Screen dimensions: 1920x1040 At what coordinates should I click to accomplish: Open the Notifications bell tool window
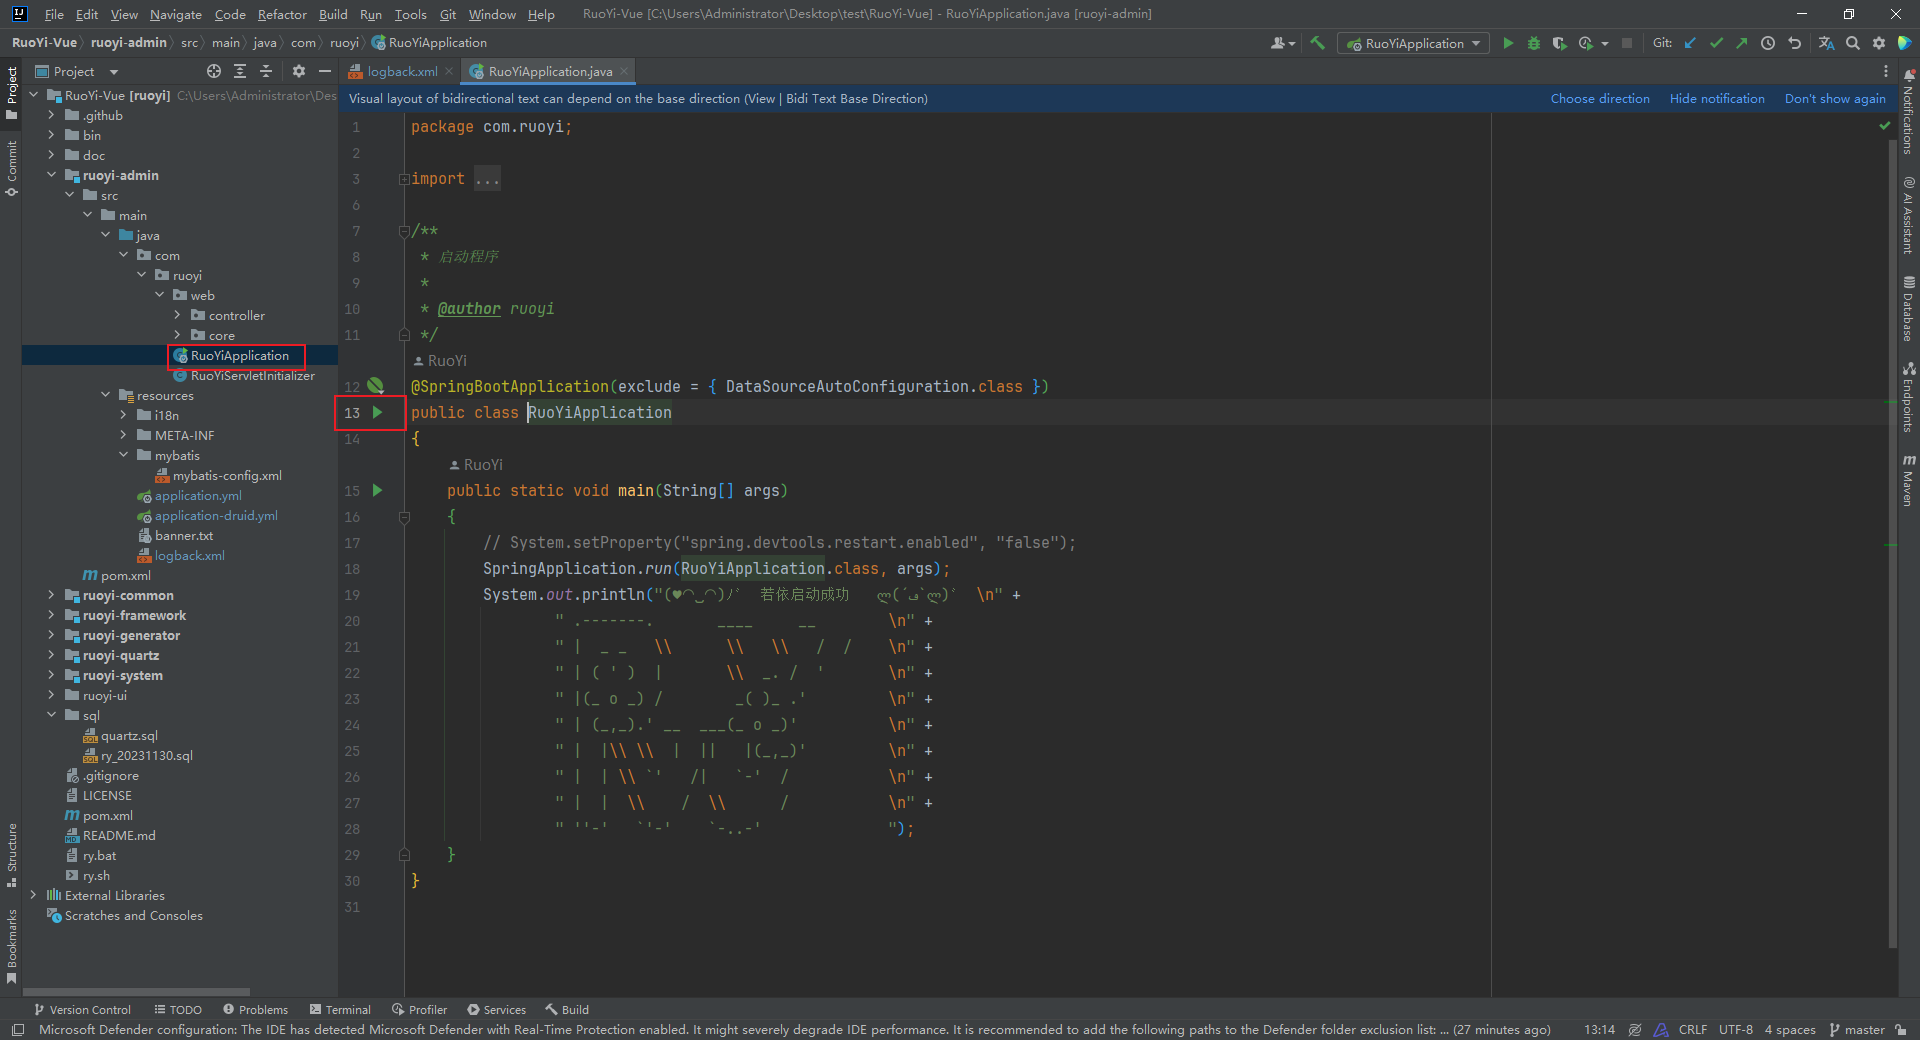(x=1909, y=111)
